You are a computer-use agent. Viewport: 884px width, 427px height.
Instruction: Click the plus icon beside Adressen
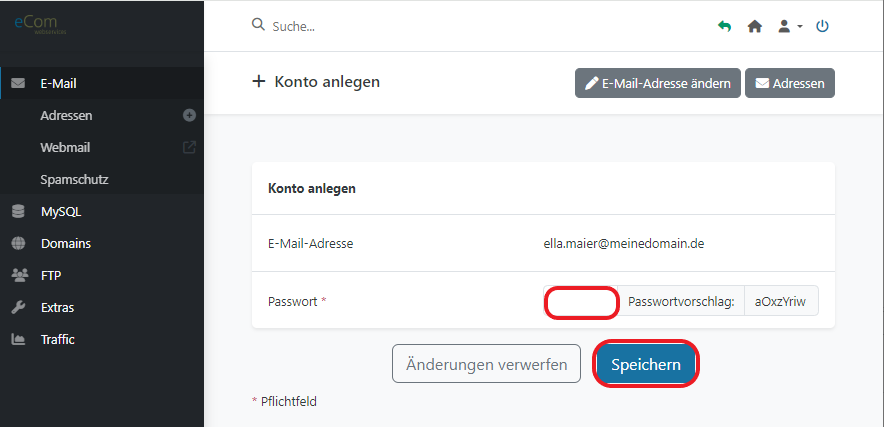pyautogui.click(x=189, y=115)
